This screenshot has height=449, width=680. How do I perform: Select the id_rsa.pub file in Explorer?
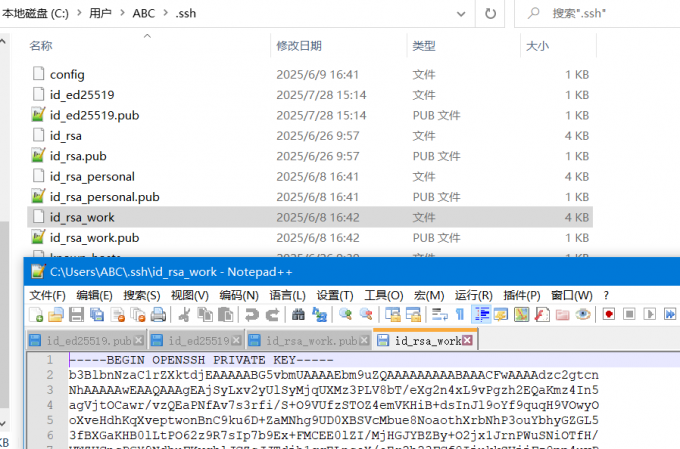310,156
